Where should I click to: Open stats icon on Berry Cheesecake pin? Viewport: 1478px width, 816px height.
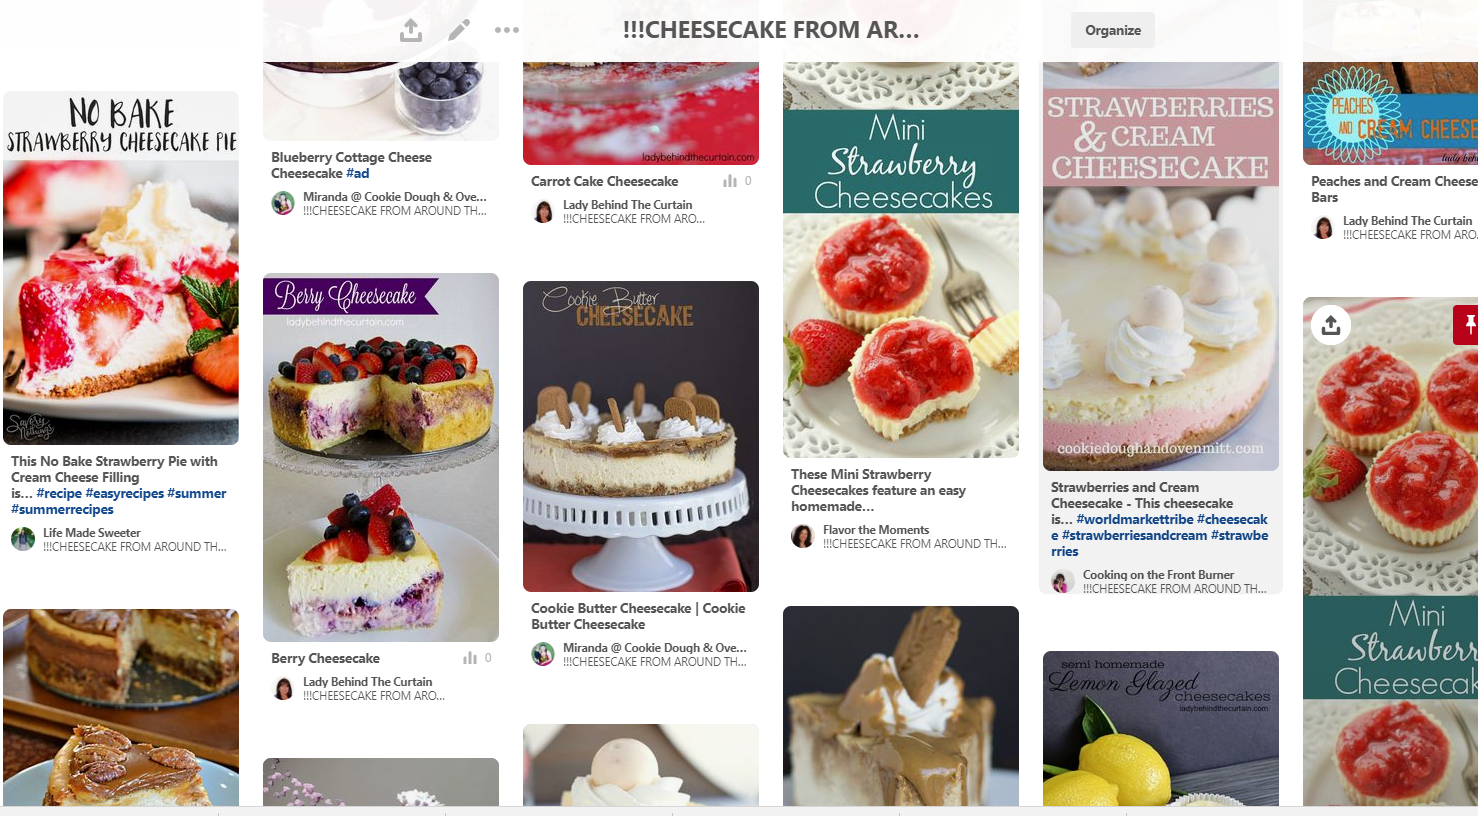point(470,658)
